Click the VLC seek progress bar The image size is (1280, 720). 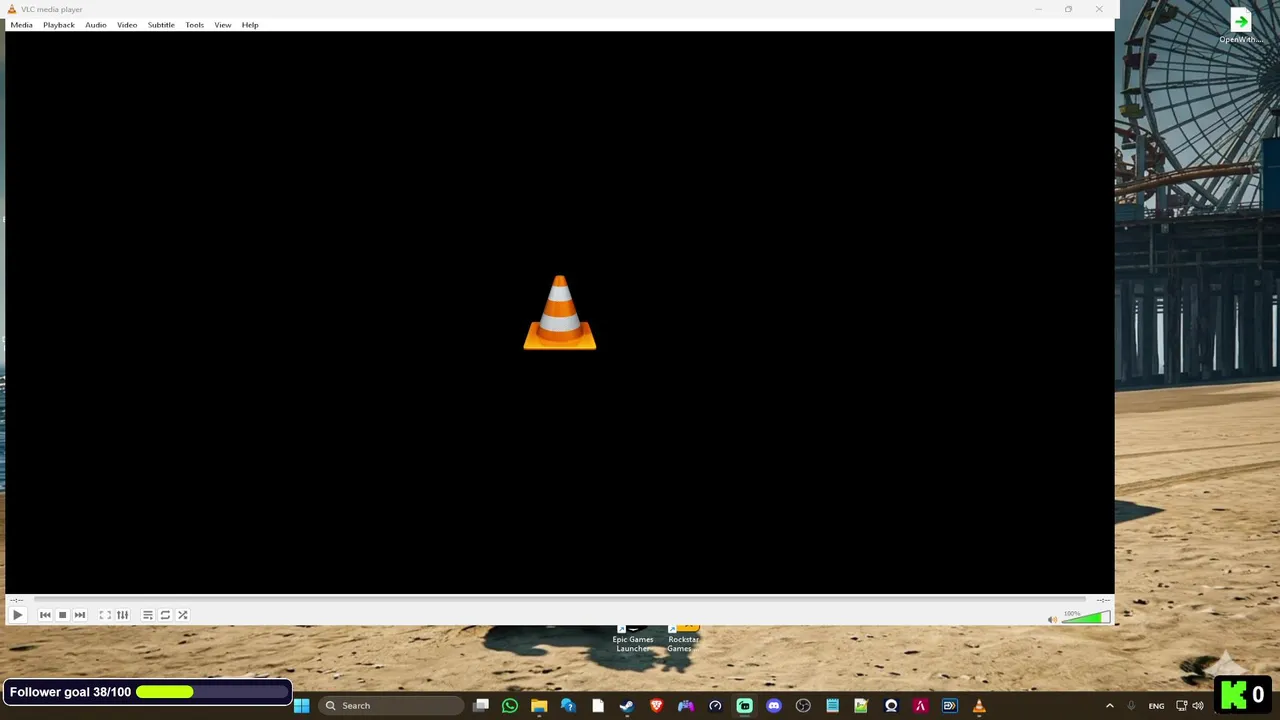560,600
